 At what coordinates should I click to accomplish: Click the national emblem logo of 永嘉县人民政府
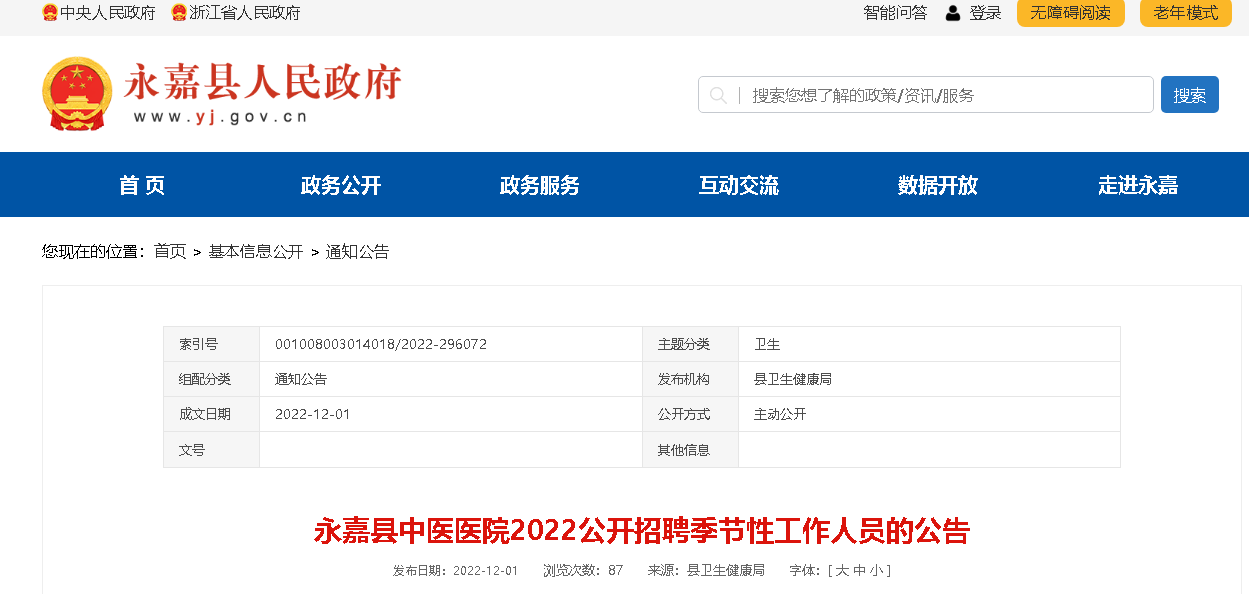78,94
